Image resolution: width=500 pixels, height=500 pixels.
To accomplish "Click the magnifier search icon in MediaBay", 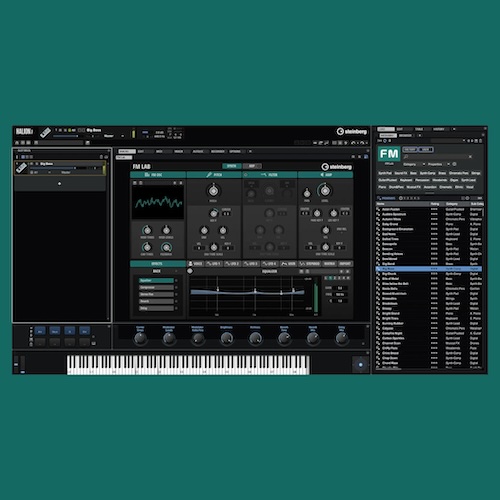I will pyautogui.click(x=406, y=157).
